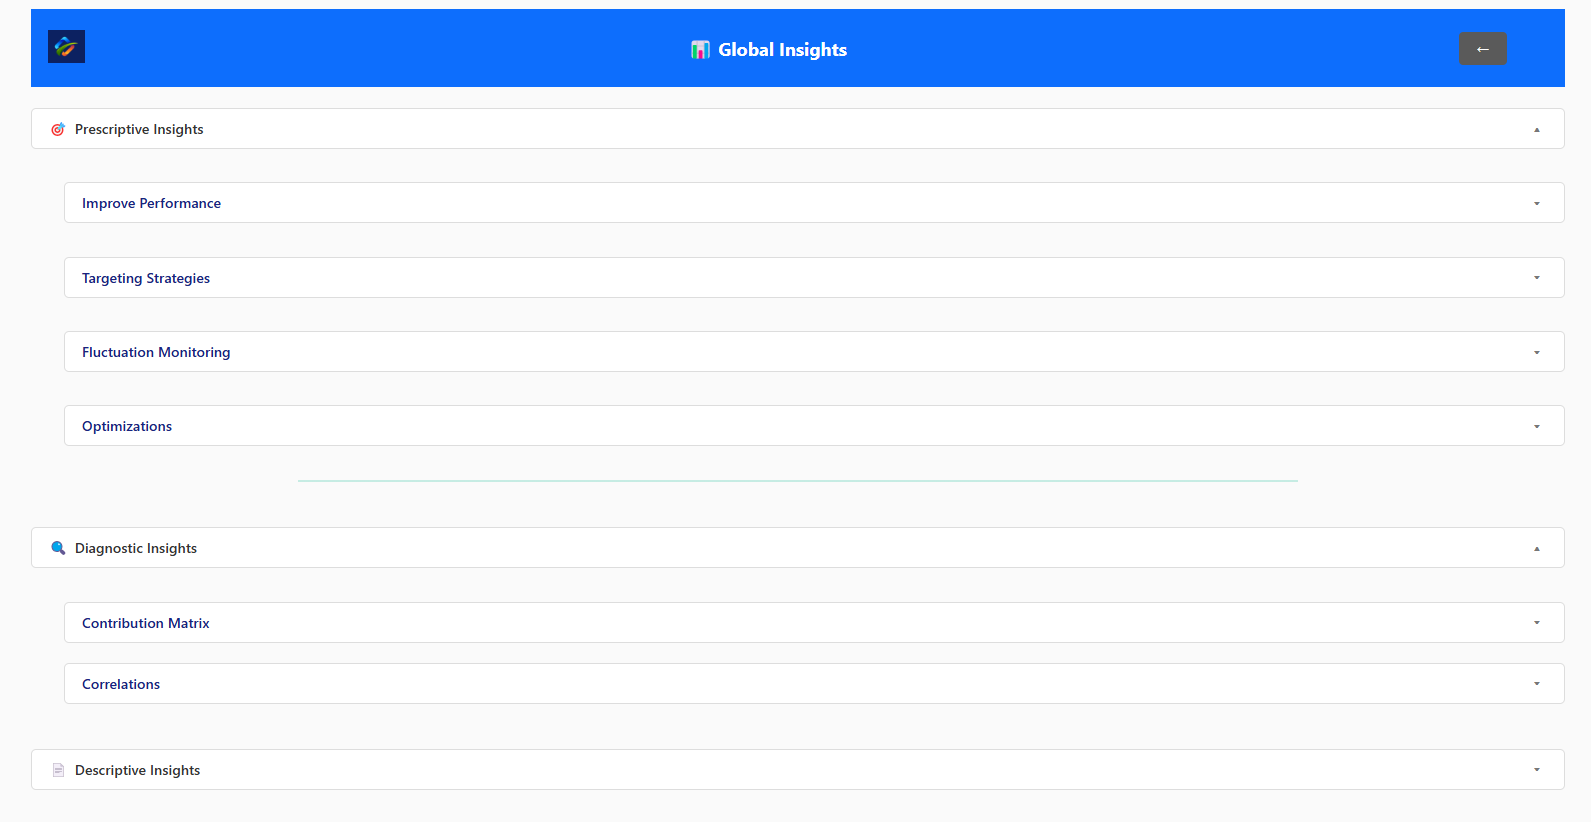Viewport: 1591px width, 822px height.
Task: Expand Optimizations with its caret icon
Action: tap(1537, 427)
